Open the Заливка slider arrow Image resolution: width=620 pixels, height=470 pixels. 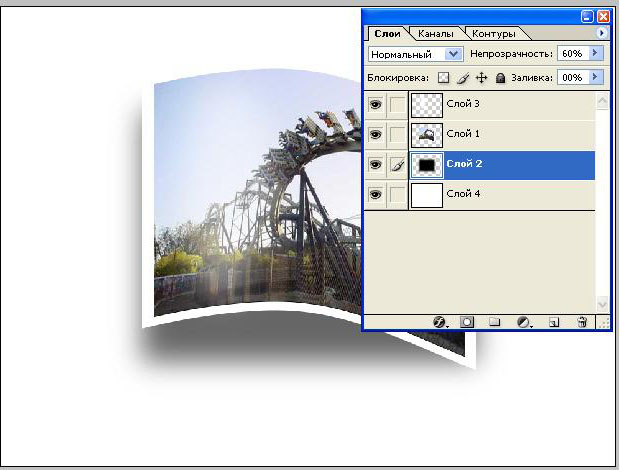coord(596,77)
